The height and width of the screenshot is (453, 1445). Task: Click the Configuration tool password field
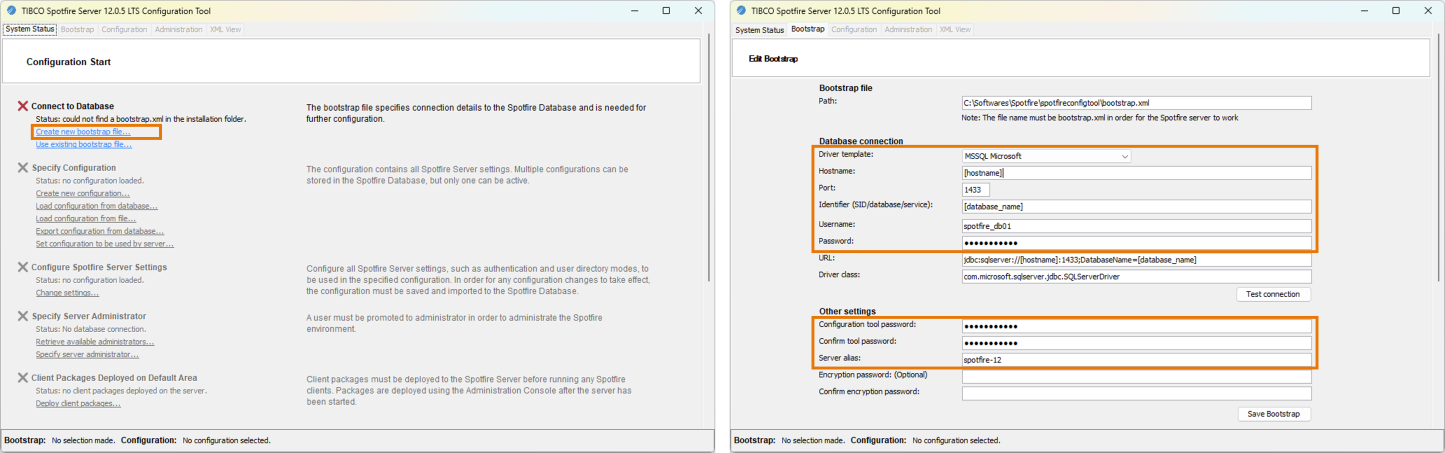coord(1136,326)
